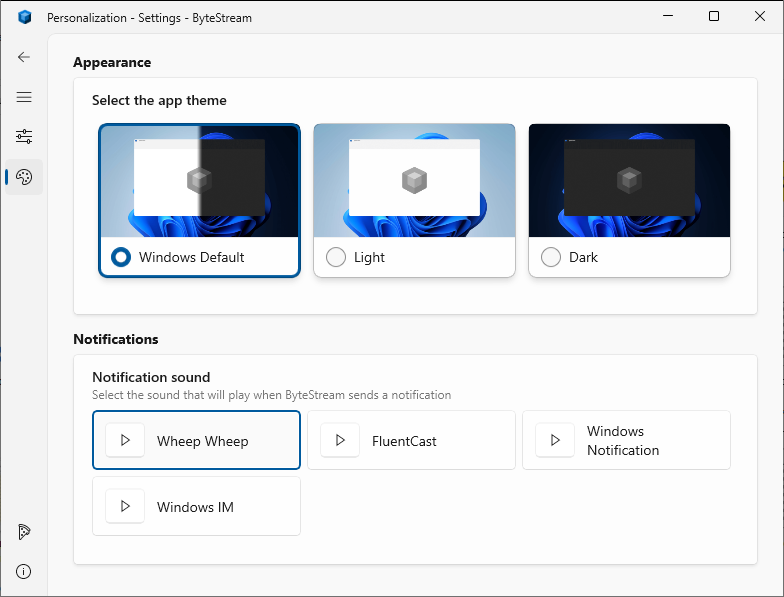Minimize the ByteStream window
The width and height of the screenshot is (784, 597).
668,16
